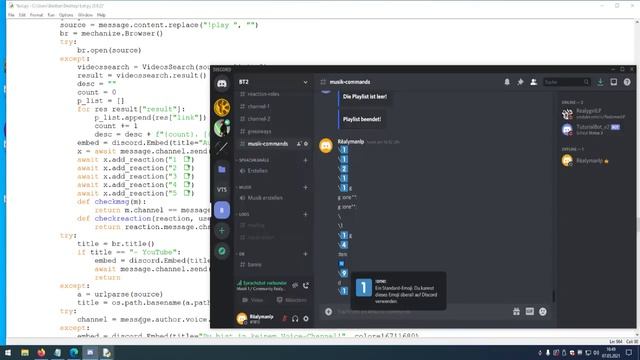This screenshot has width=640, height=360.
Task: Open Firefox from the taskbar
Action: [41, 353]
